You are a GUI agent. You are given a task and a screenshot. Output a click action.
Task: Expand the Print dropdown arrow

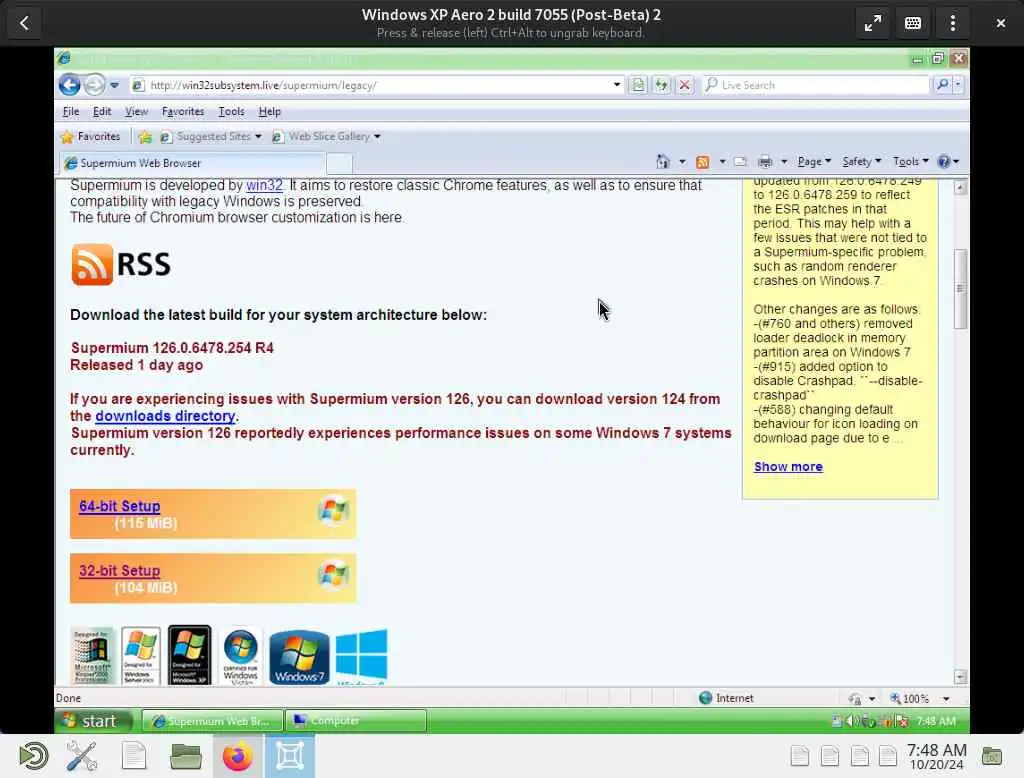point(784,161)
